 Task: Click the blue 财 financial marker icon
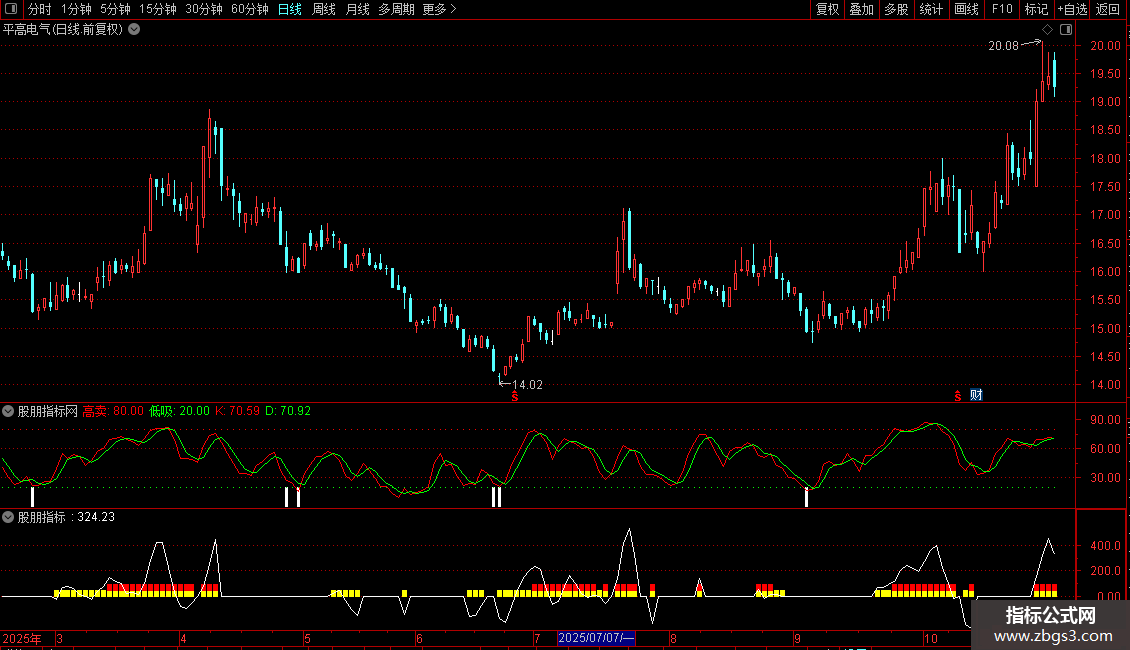pyautogui.click(x=976, y=395)
